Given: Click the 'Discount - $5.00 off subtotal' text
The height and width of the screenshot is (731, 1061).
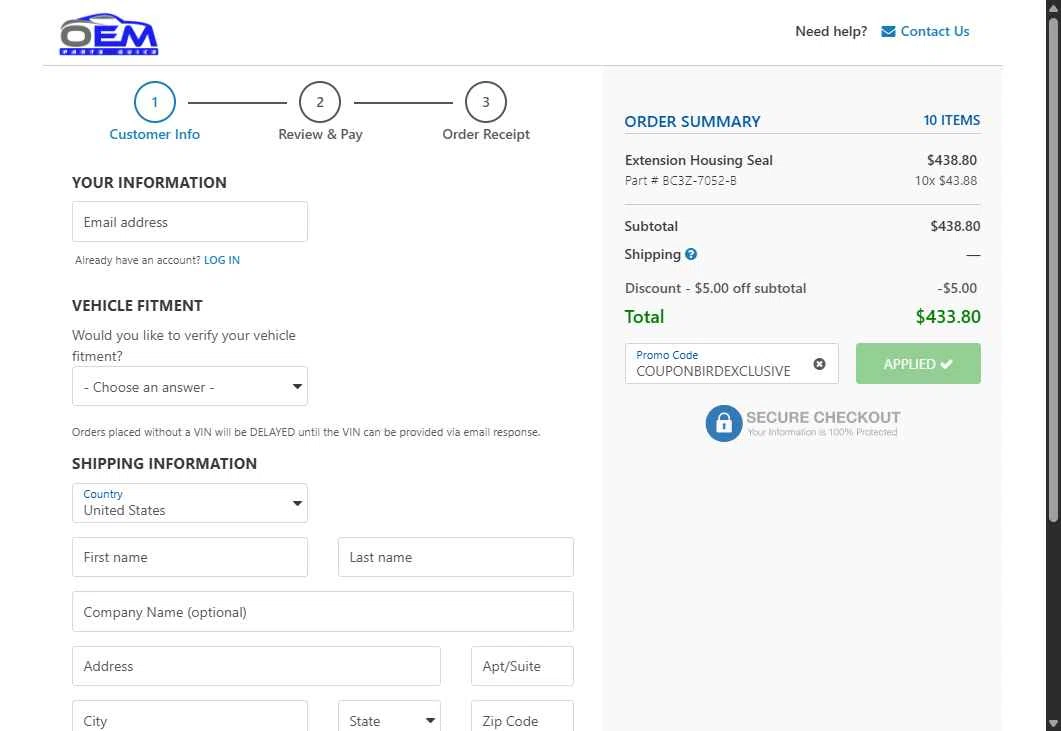Looking at the screenshot, I should [x=715, y=288].
